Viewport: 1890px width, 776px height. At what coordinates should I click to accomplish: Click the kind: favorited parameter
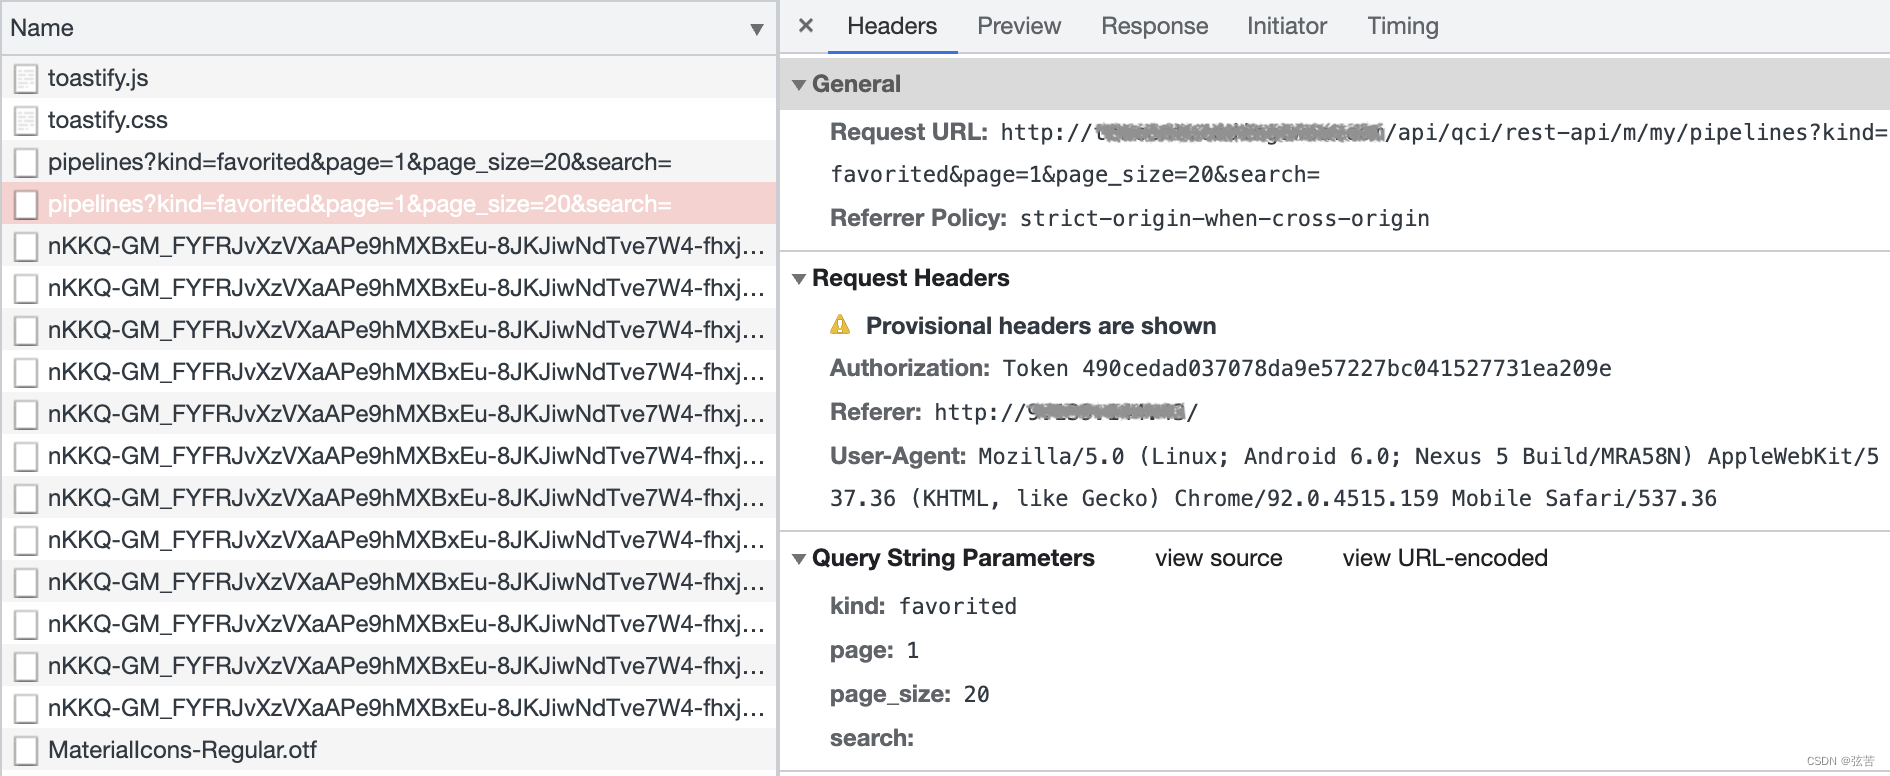tap(923, 606)
